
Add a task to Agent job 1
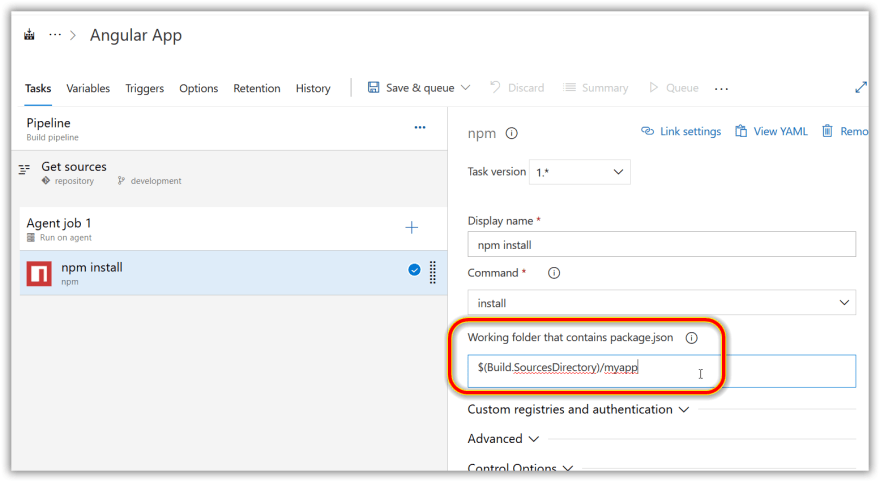pos(411,227)
